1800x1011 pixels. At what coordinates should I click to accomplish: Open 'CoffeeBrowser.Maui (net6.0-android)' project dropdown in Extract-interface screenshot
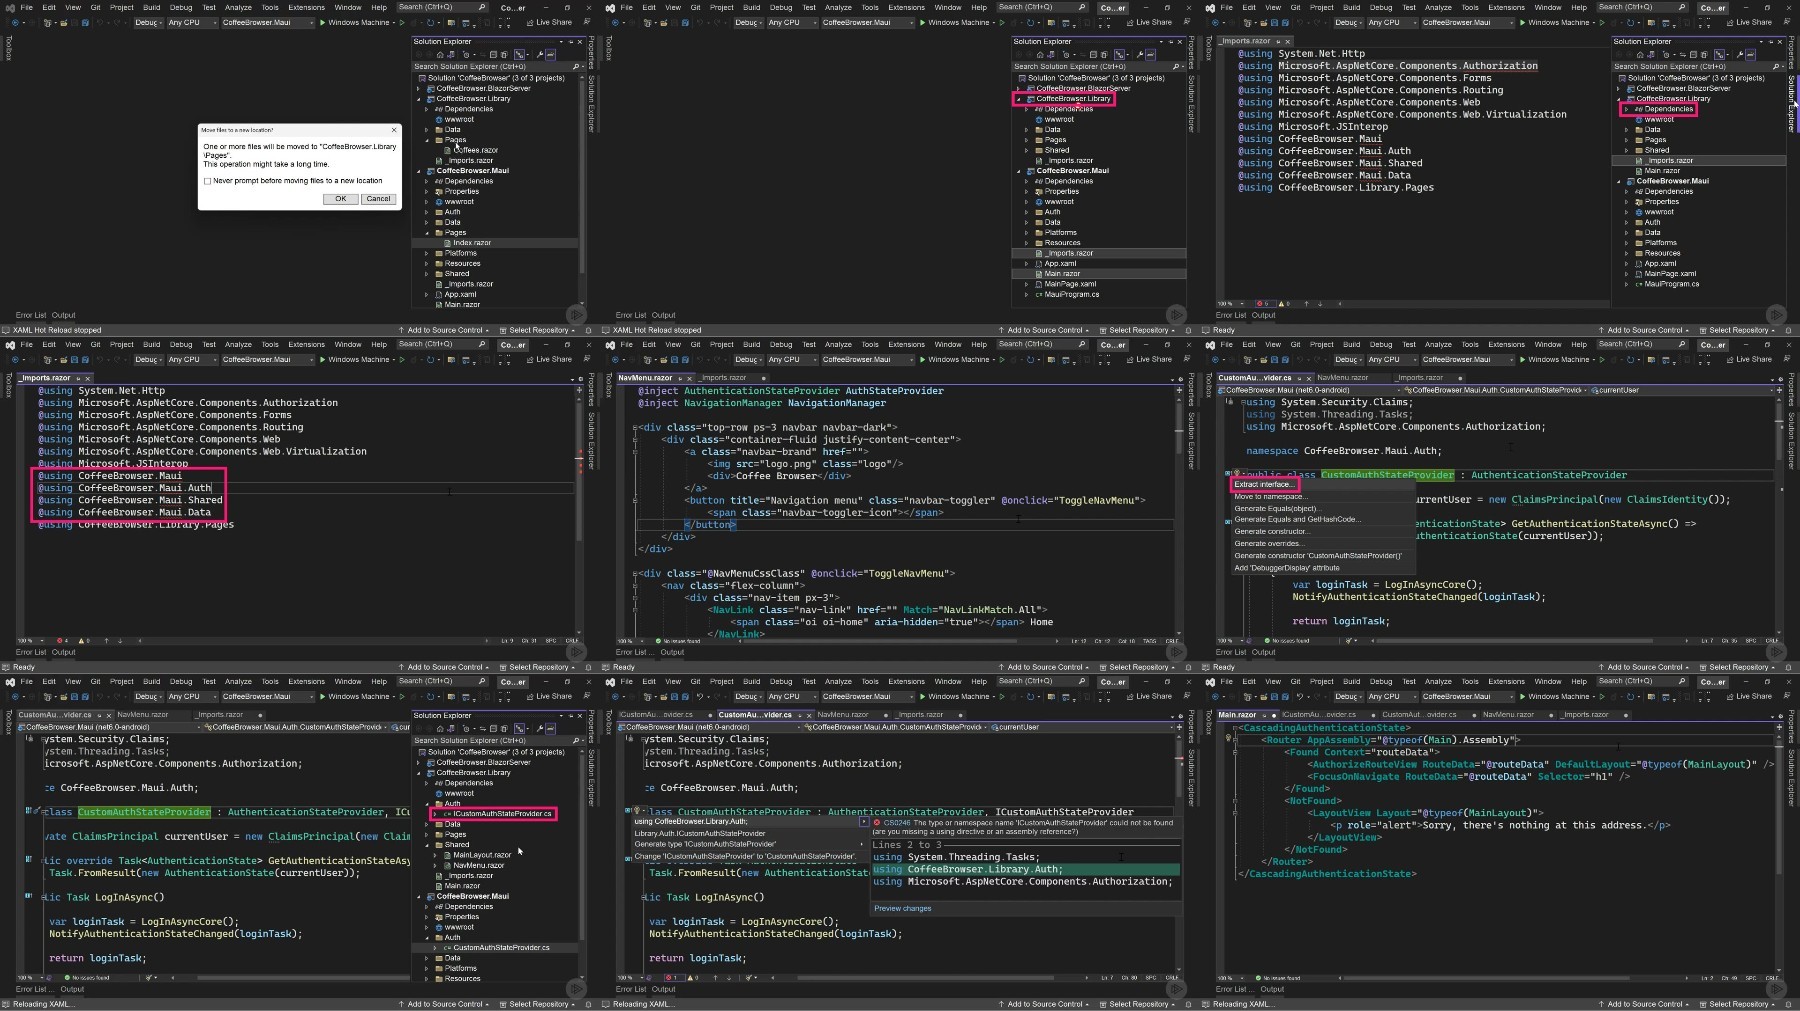pyautogui.click(x=1311, y=390)
